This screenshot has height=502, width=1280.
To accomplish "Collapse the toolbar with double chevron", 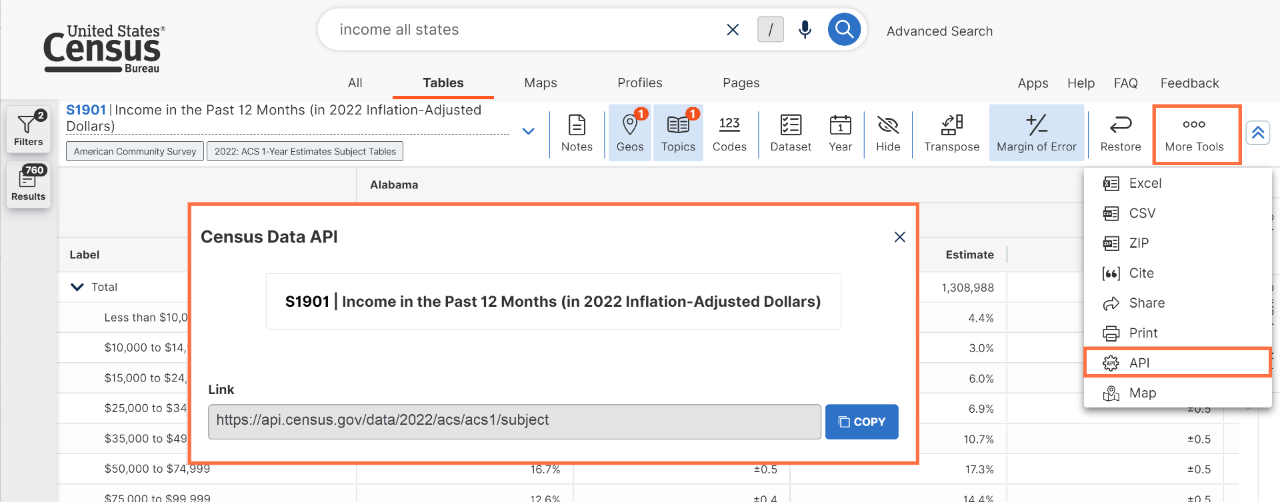I will 1257,132.
